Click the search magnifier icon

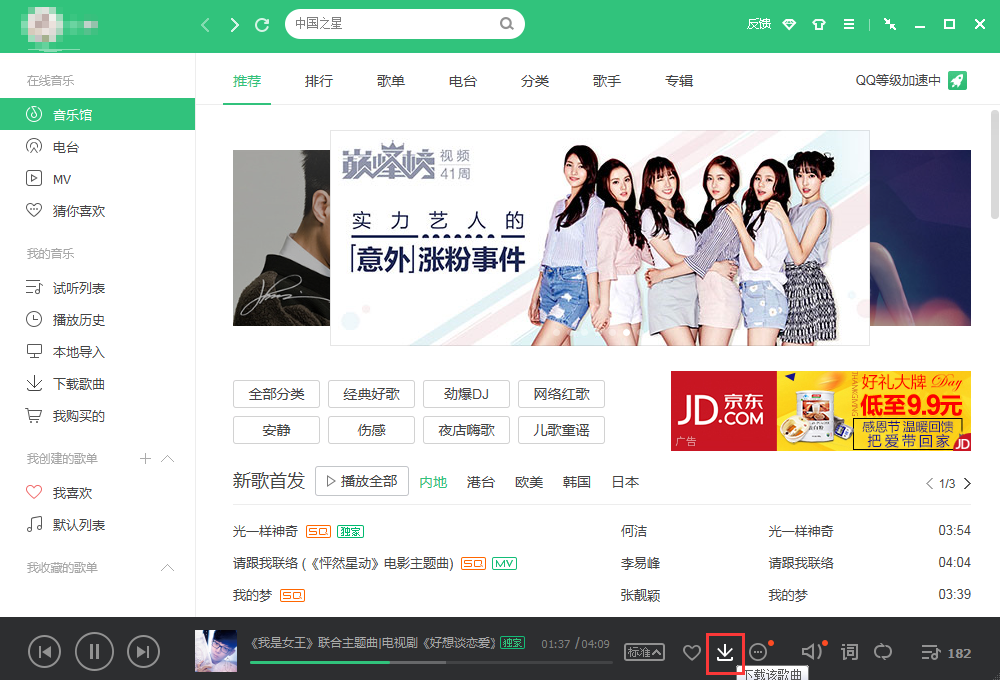tap(507, 24)
